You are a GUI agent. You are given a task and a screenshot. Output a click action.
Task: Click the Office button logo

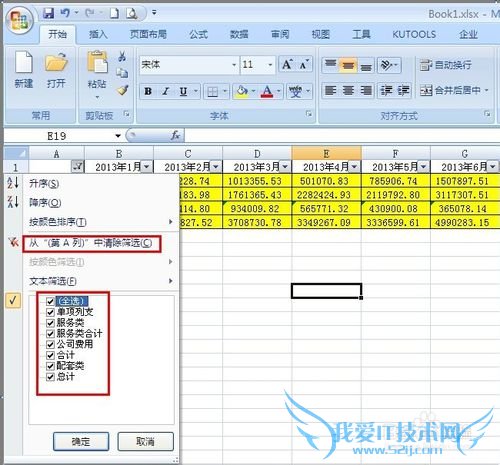(x=19, y=21)
